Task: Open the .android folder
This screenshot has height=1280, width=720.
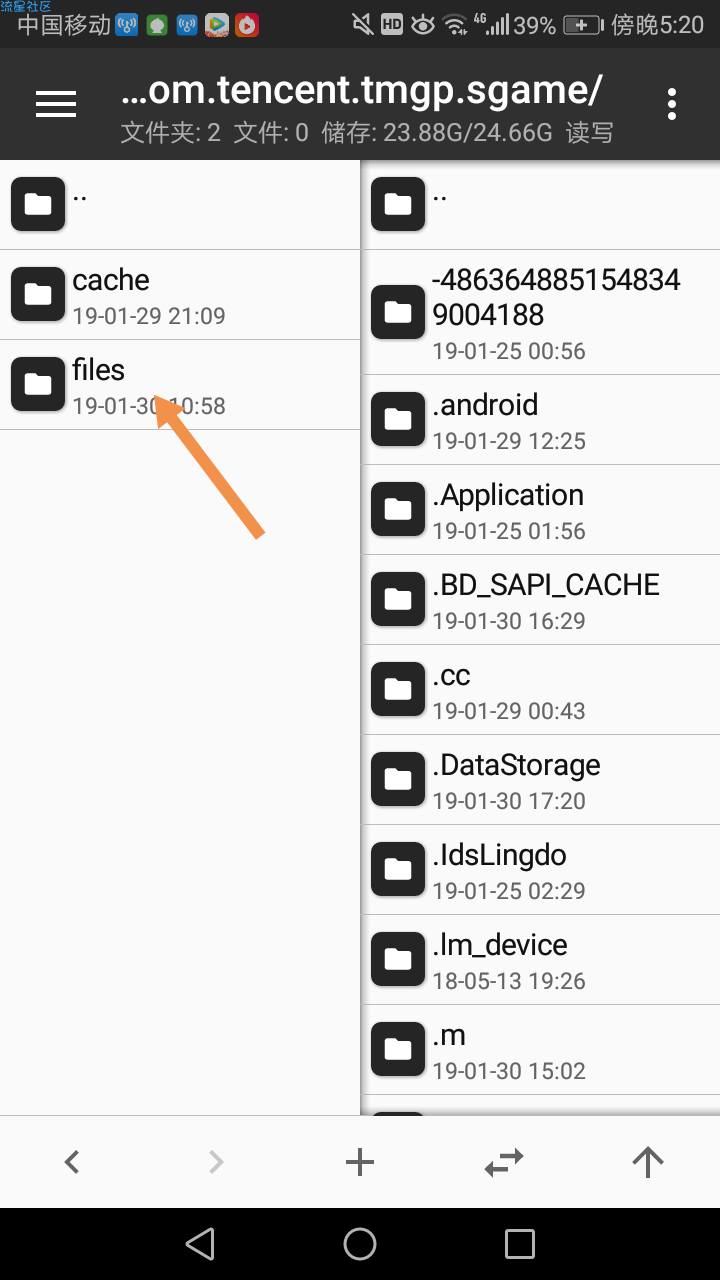Action: tap(541, 420)
